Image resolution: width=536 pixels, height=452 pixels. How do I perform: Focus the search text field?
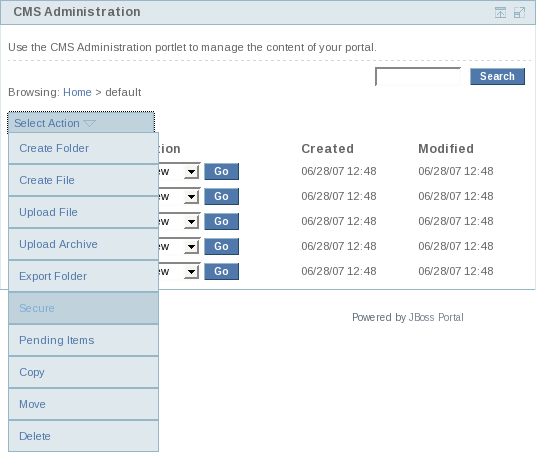click(x=418, y=76)
